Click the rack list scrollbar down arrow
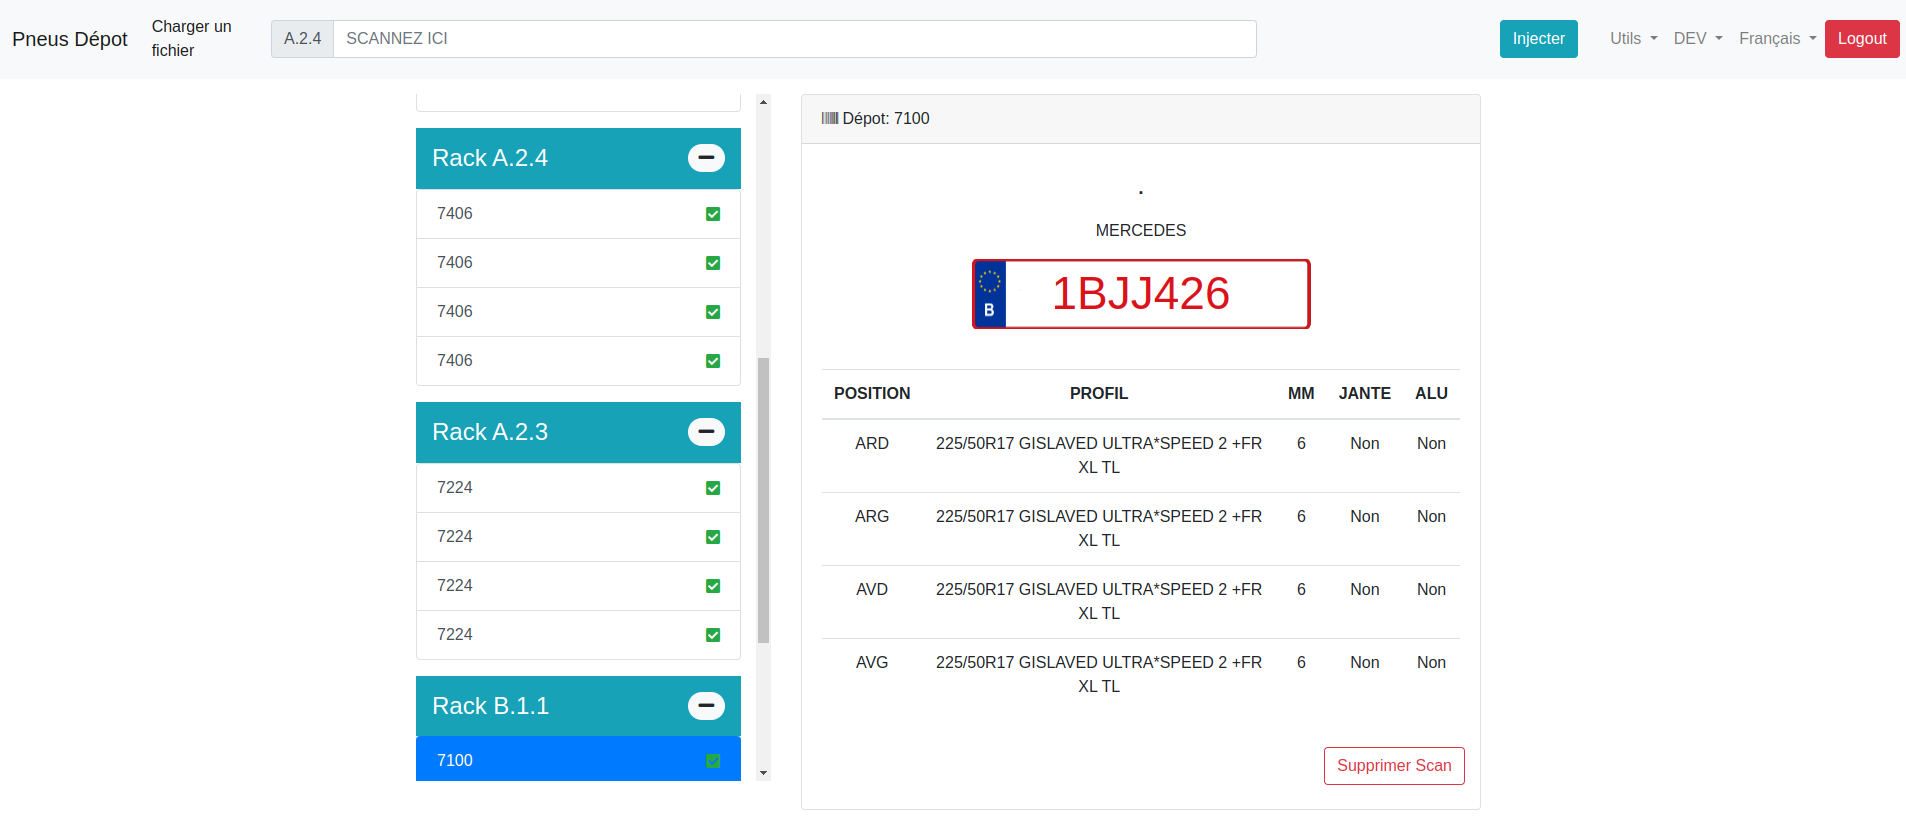The height and width of the screenshot is (821, 1906). [764, 773]
